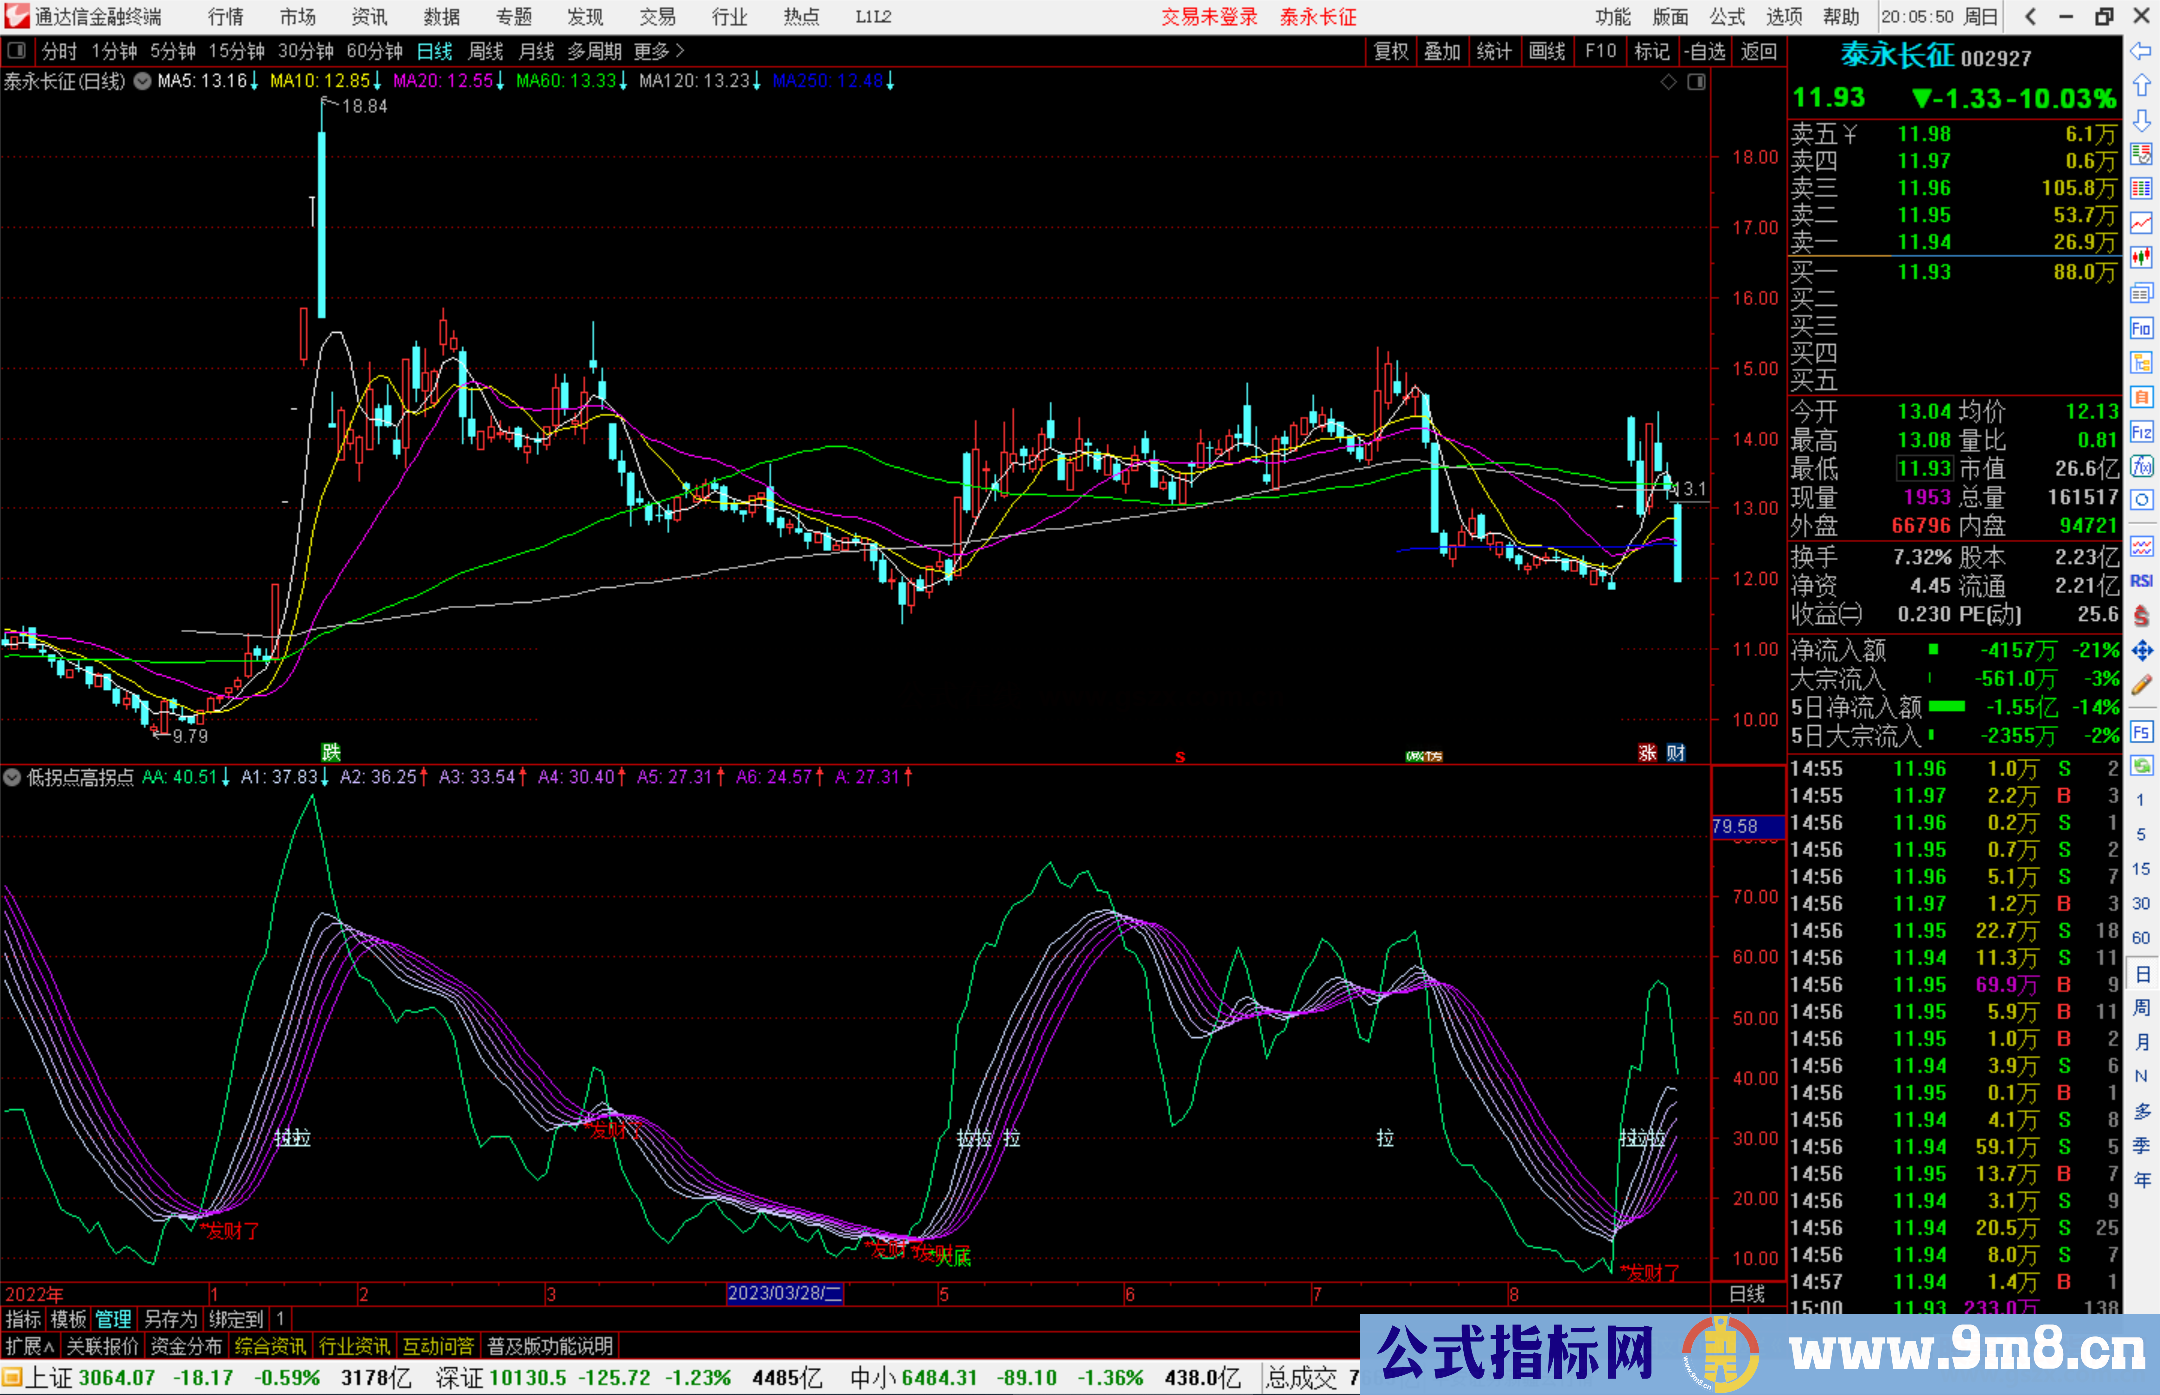This screenshot has height=1395, width=2160.
Task: Click the green refresh sidebar icon
Action: (2141, 766)
